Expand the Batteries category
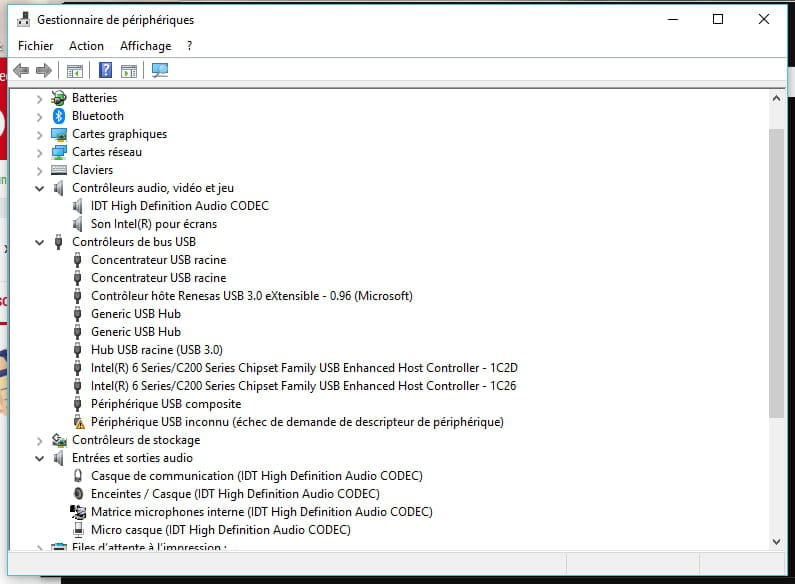The image size is (795, 584). 40,98
